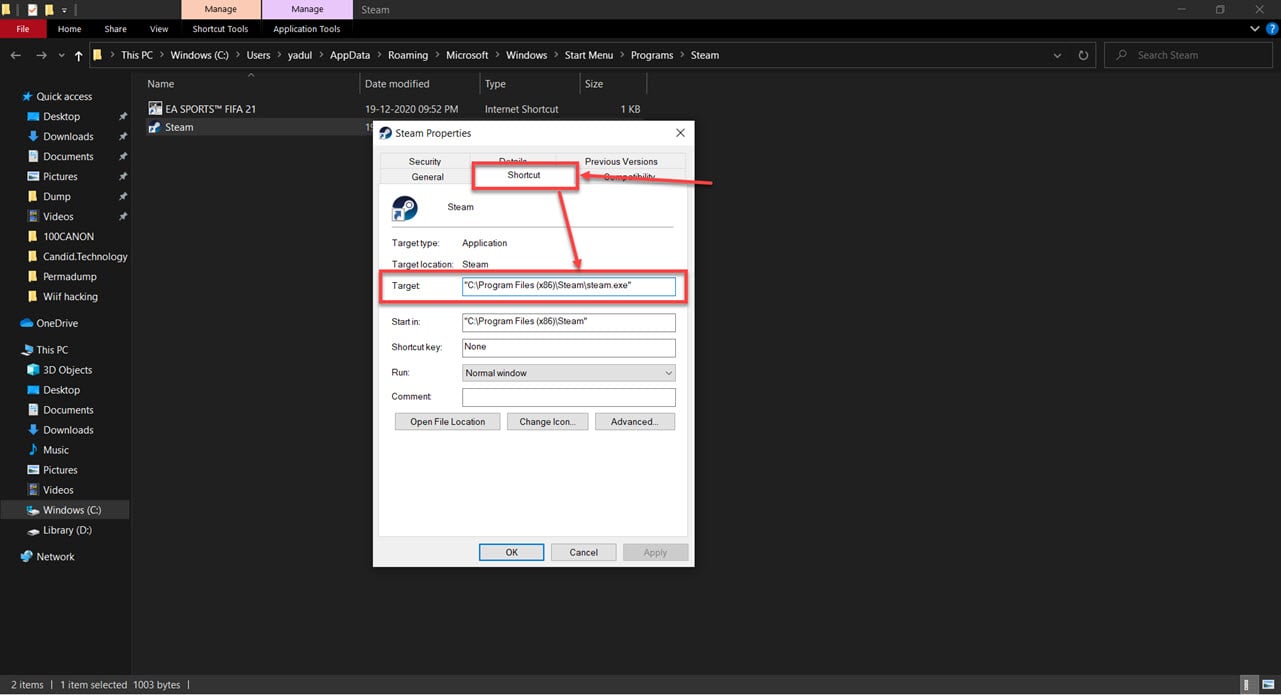Open the Permadump folder in sidebar
Image resolution: width=1281 pixels, height=695 pixels.
[x=70, y=277]
